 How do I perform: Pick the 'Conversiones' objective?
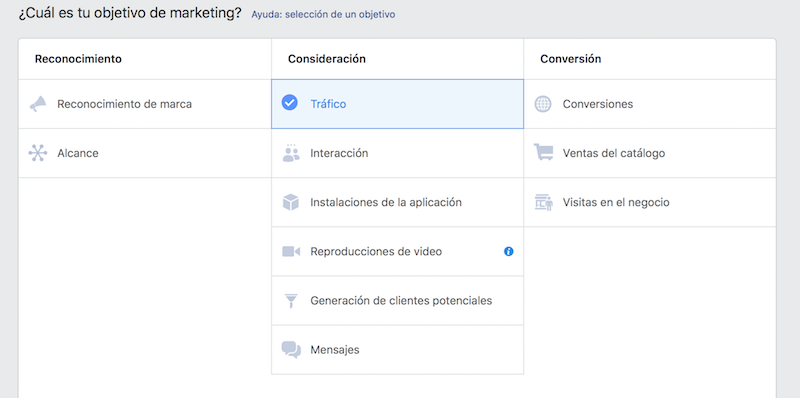(x=598, y=104)
